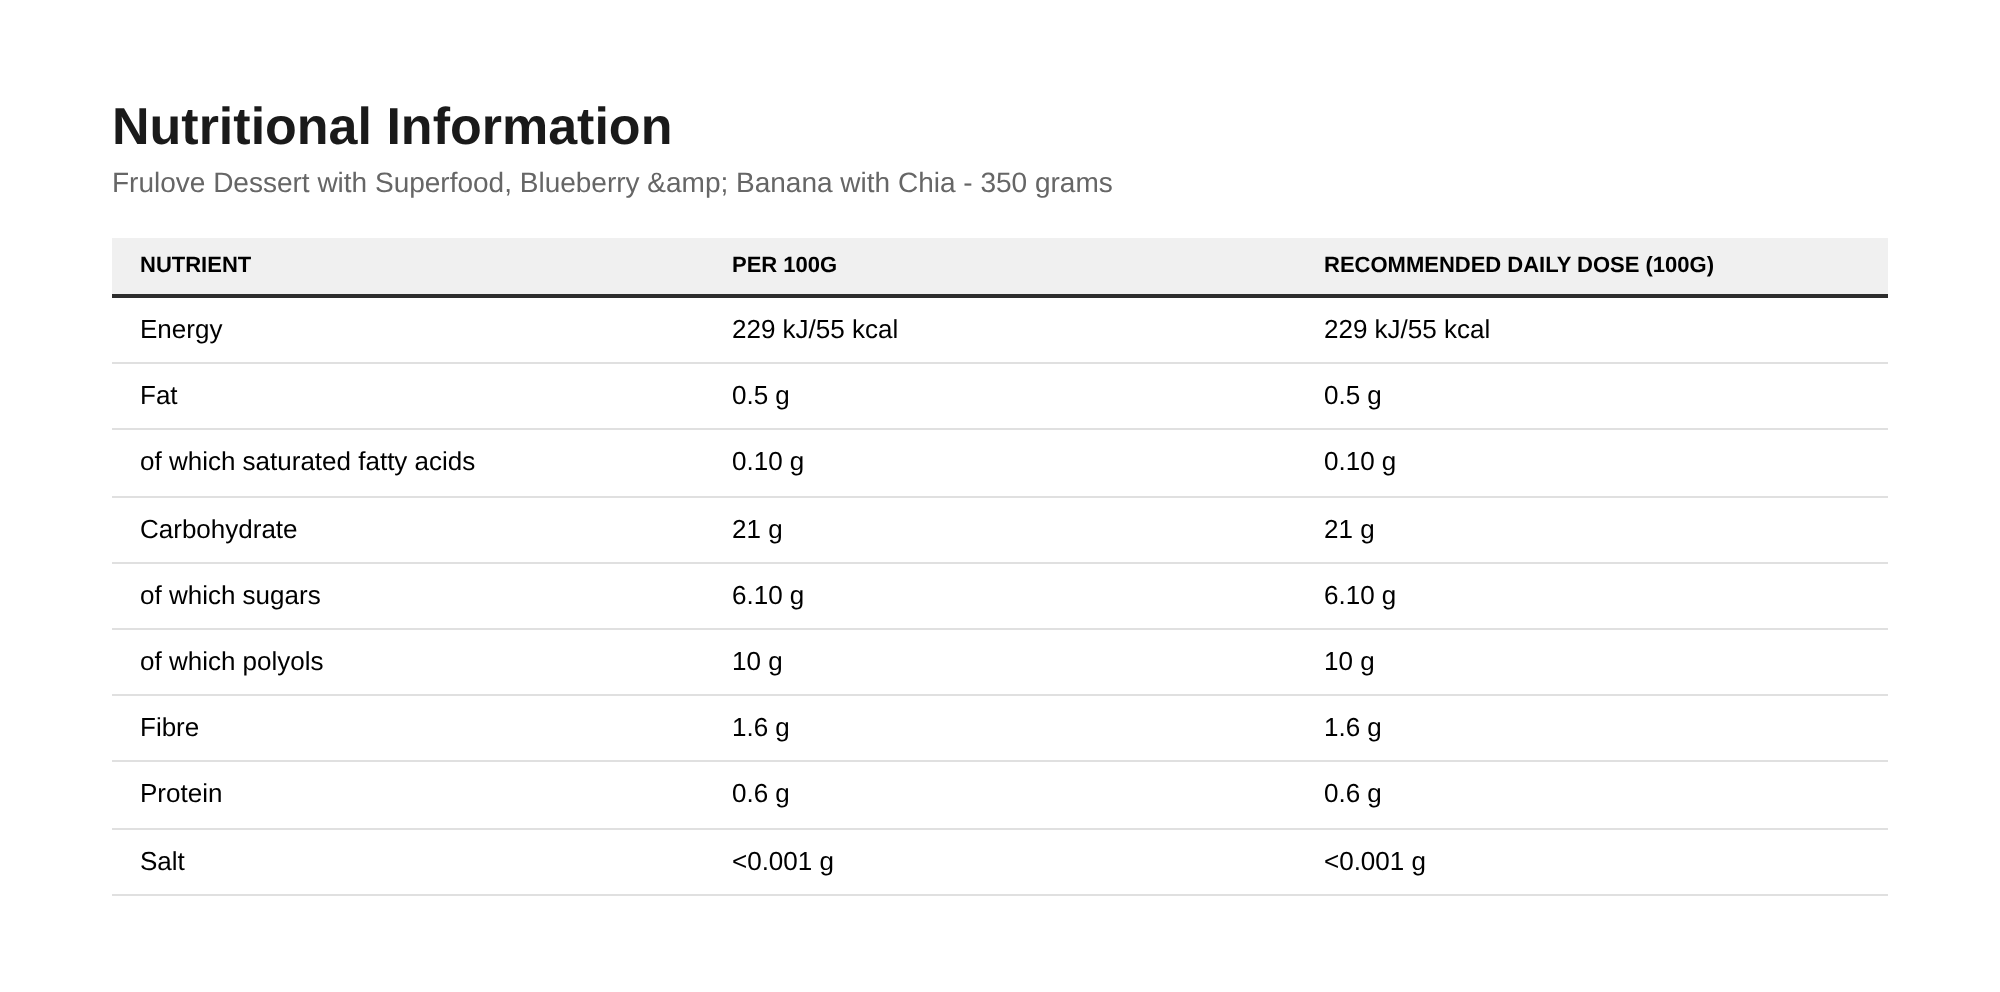The image size is (2000, 992).
Task: Click the PER 100G column header
Action: tap(784, 265)
